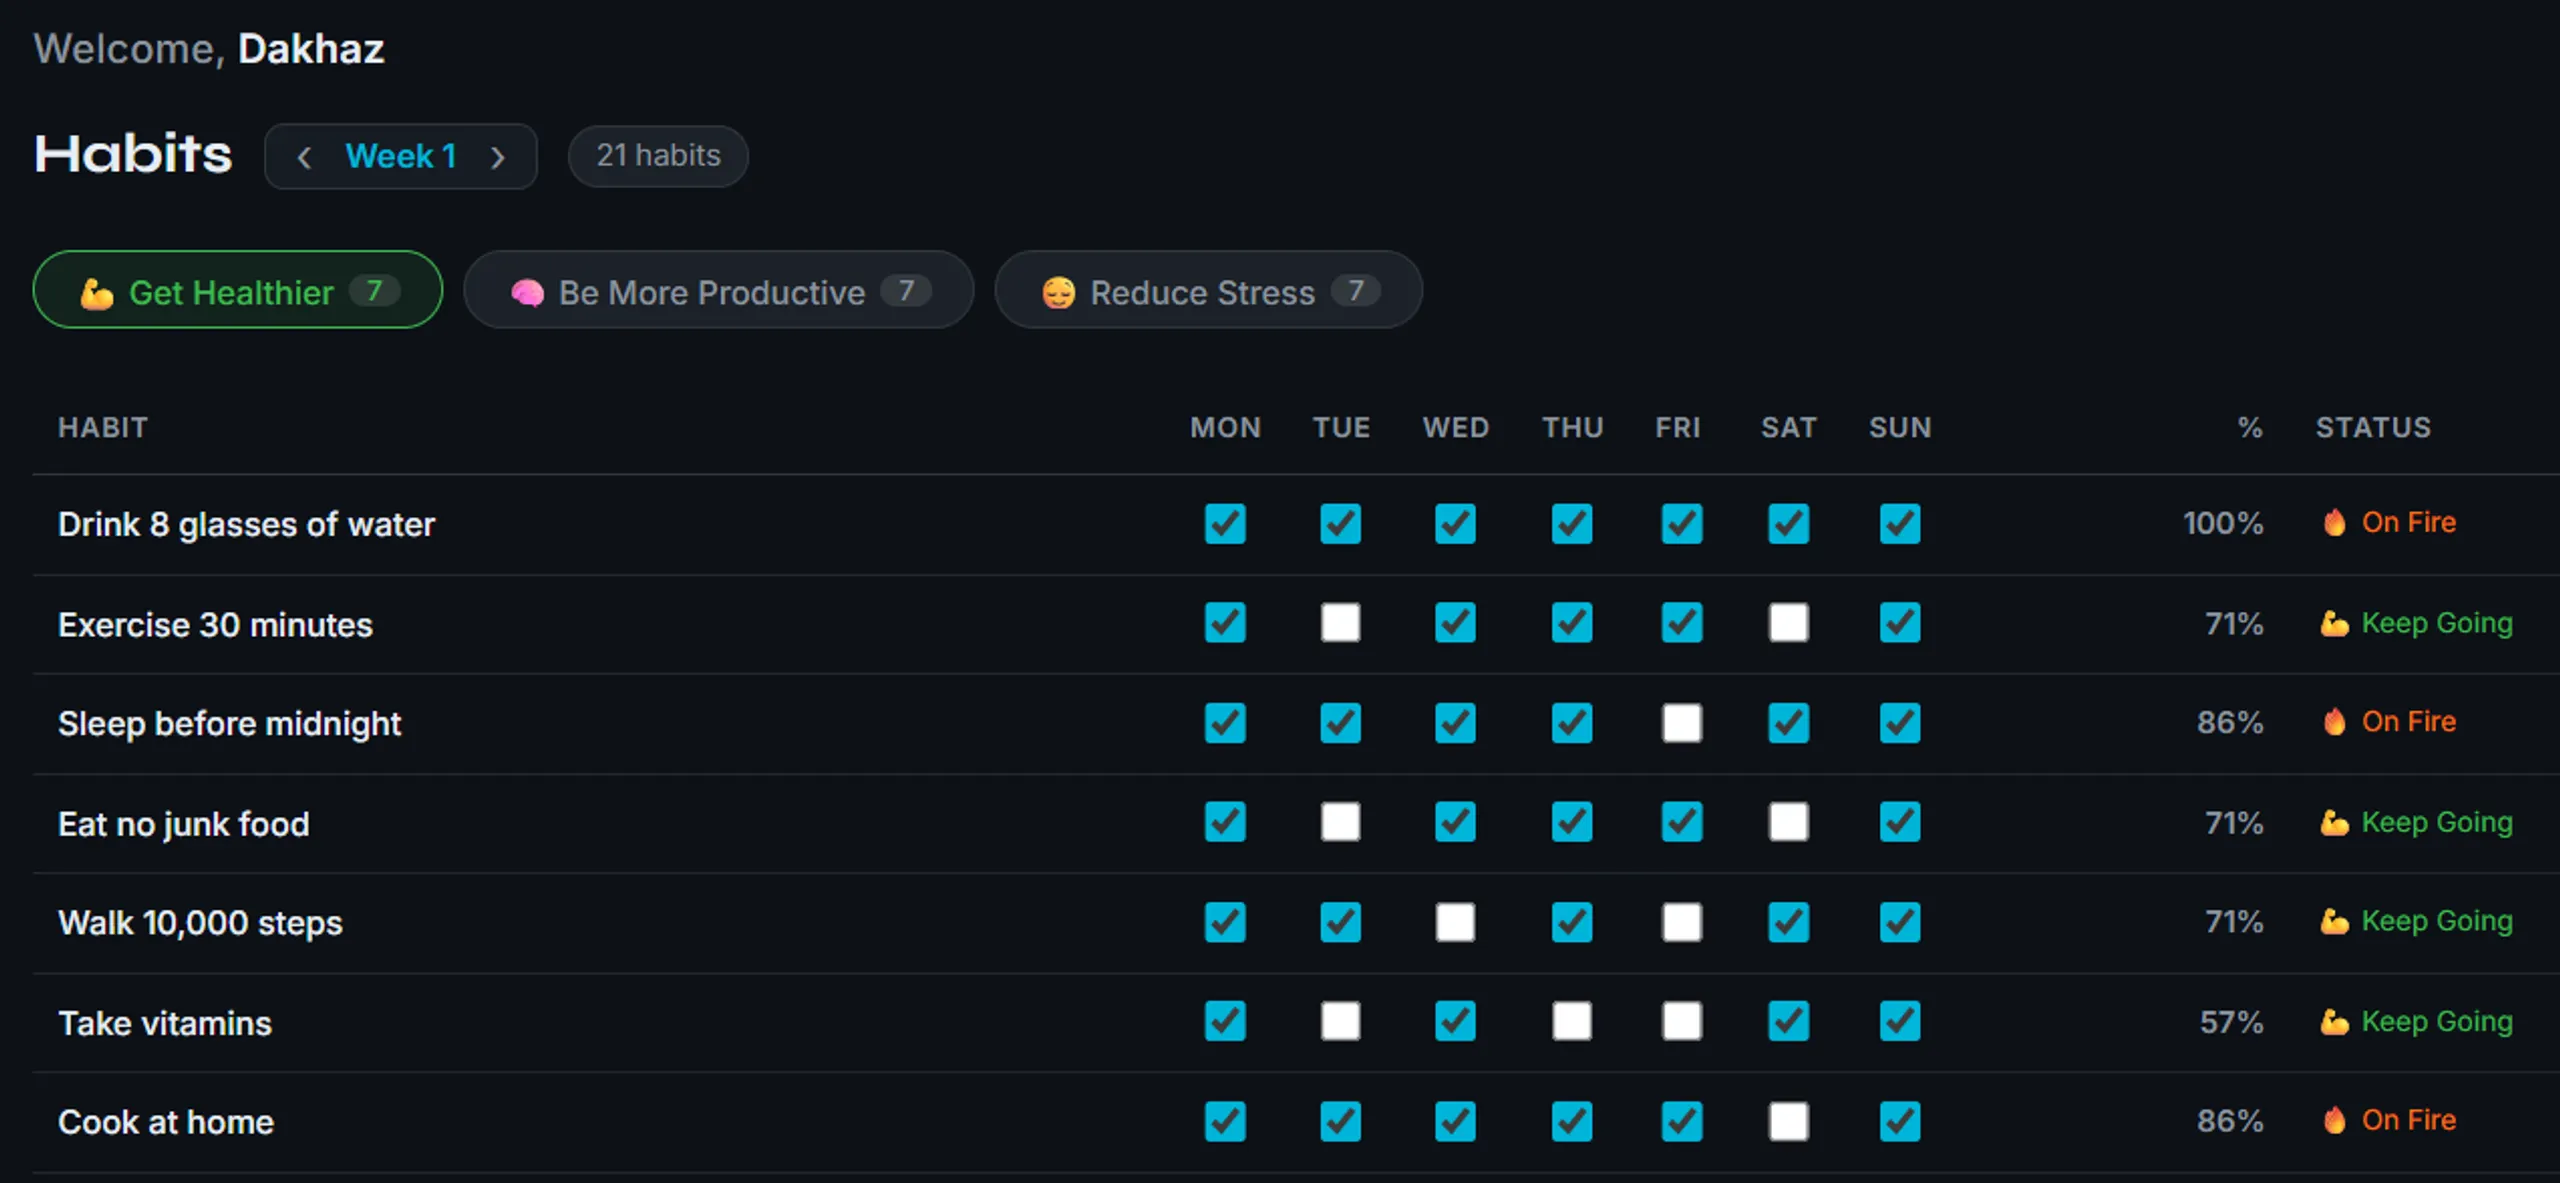2560x1183 pixels.
Task: Click the 100% completion value
Action: pos(2222,523)
